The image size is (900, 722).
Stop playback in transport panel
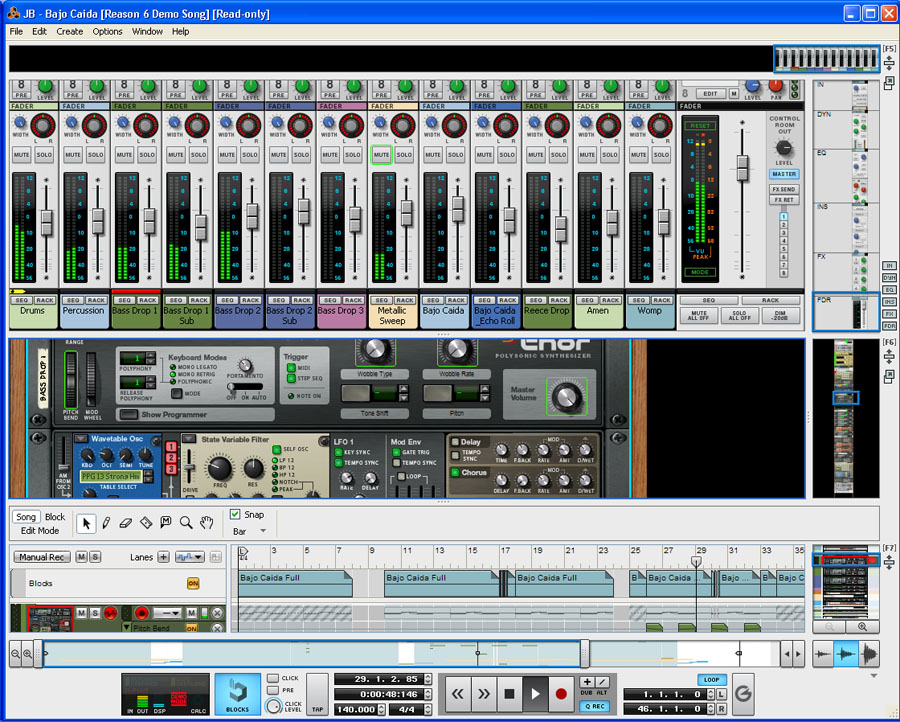tap(509, 694)
